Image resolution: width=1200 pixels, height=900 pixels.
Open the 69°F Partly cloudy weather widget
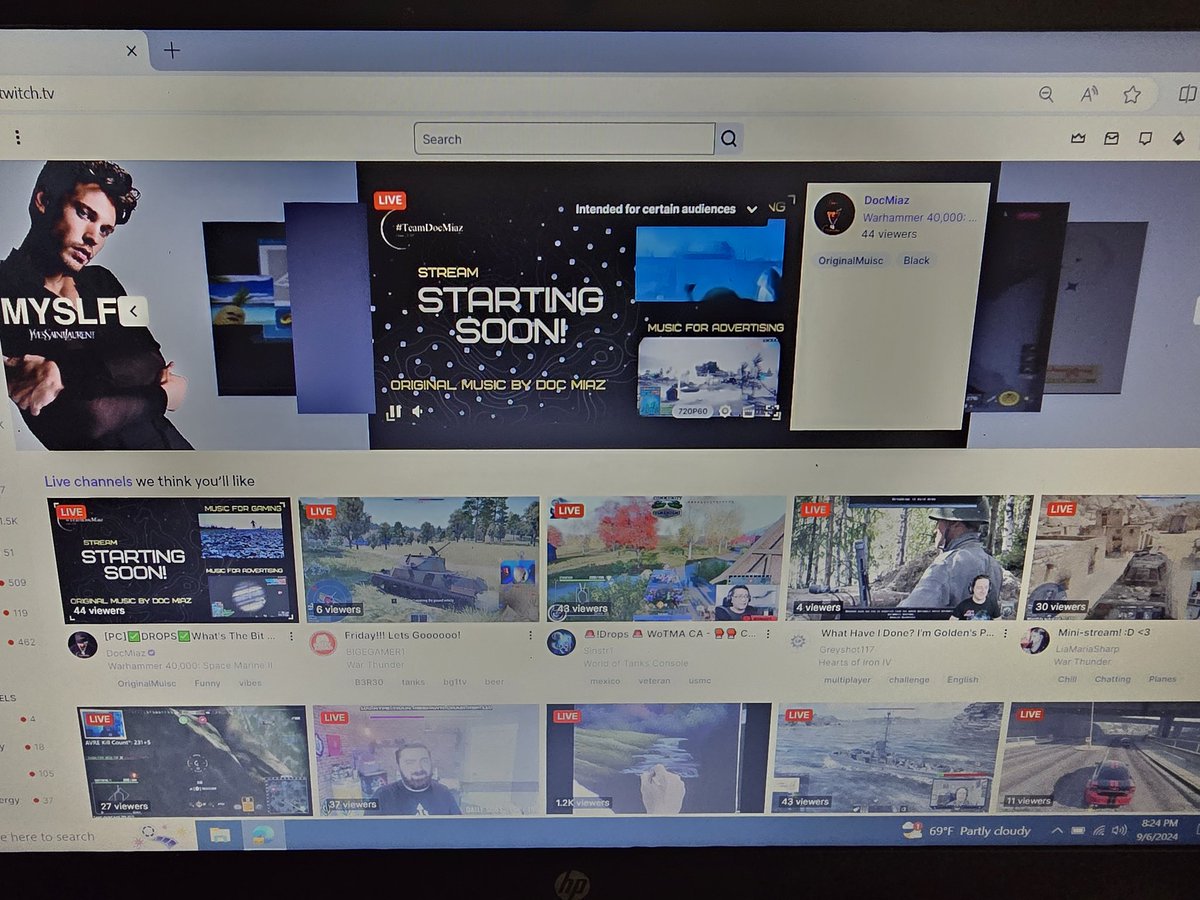966,831
